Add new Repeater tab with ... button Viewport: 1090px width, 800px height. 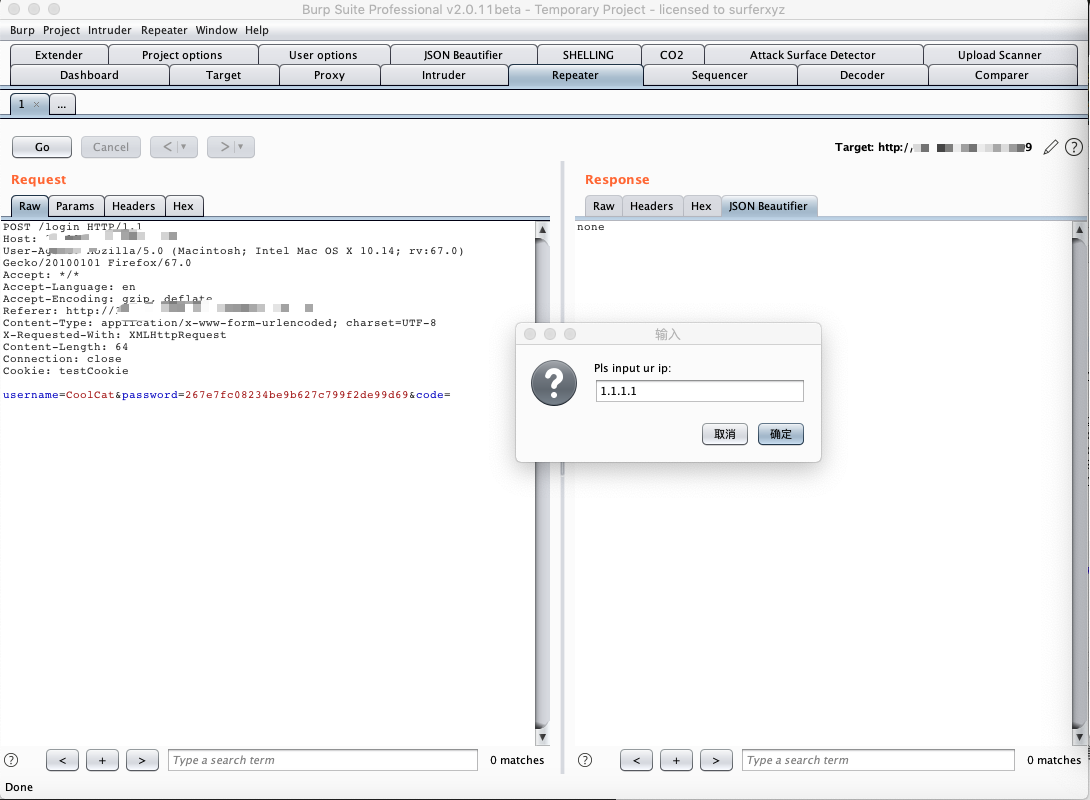[62, 104]
